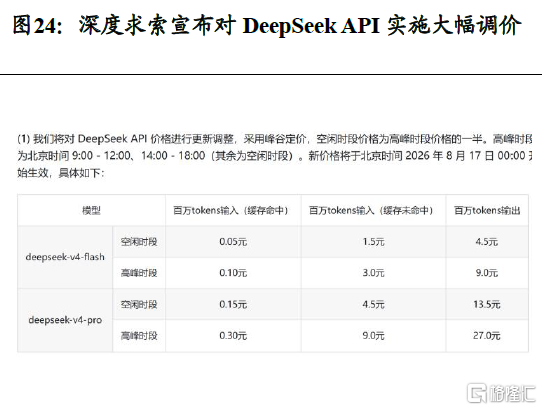This screenshot has width=542, height=410.
Task: Click （其余为空闲时段）in the paragraph
Action: tap(252, 156)
